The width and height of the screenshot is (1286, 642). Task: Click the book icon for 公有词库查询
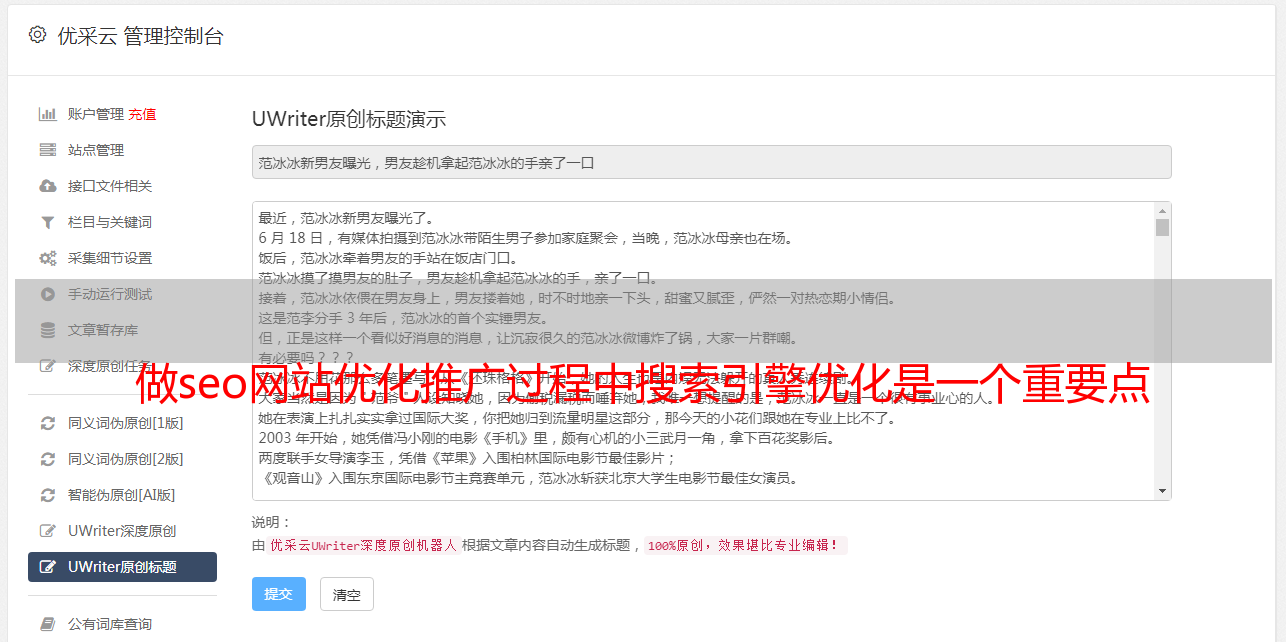(47, 624)
